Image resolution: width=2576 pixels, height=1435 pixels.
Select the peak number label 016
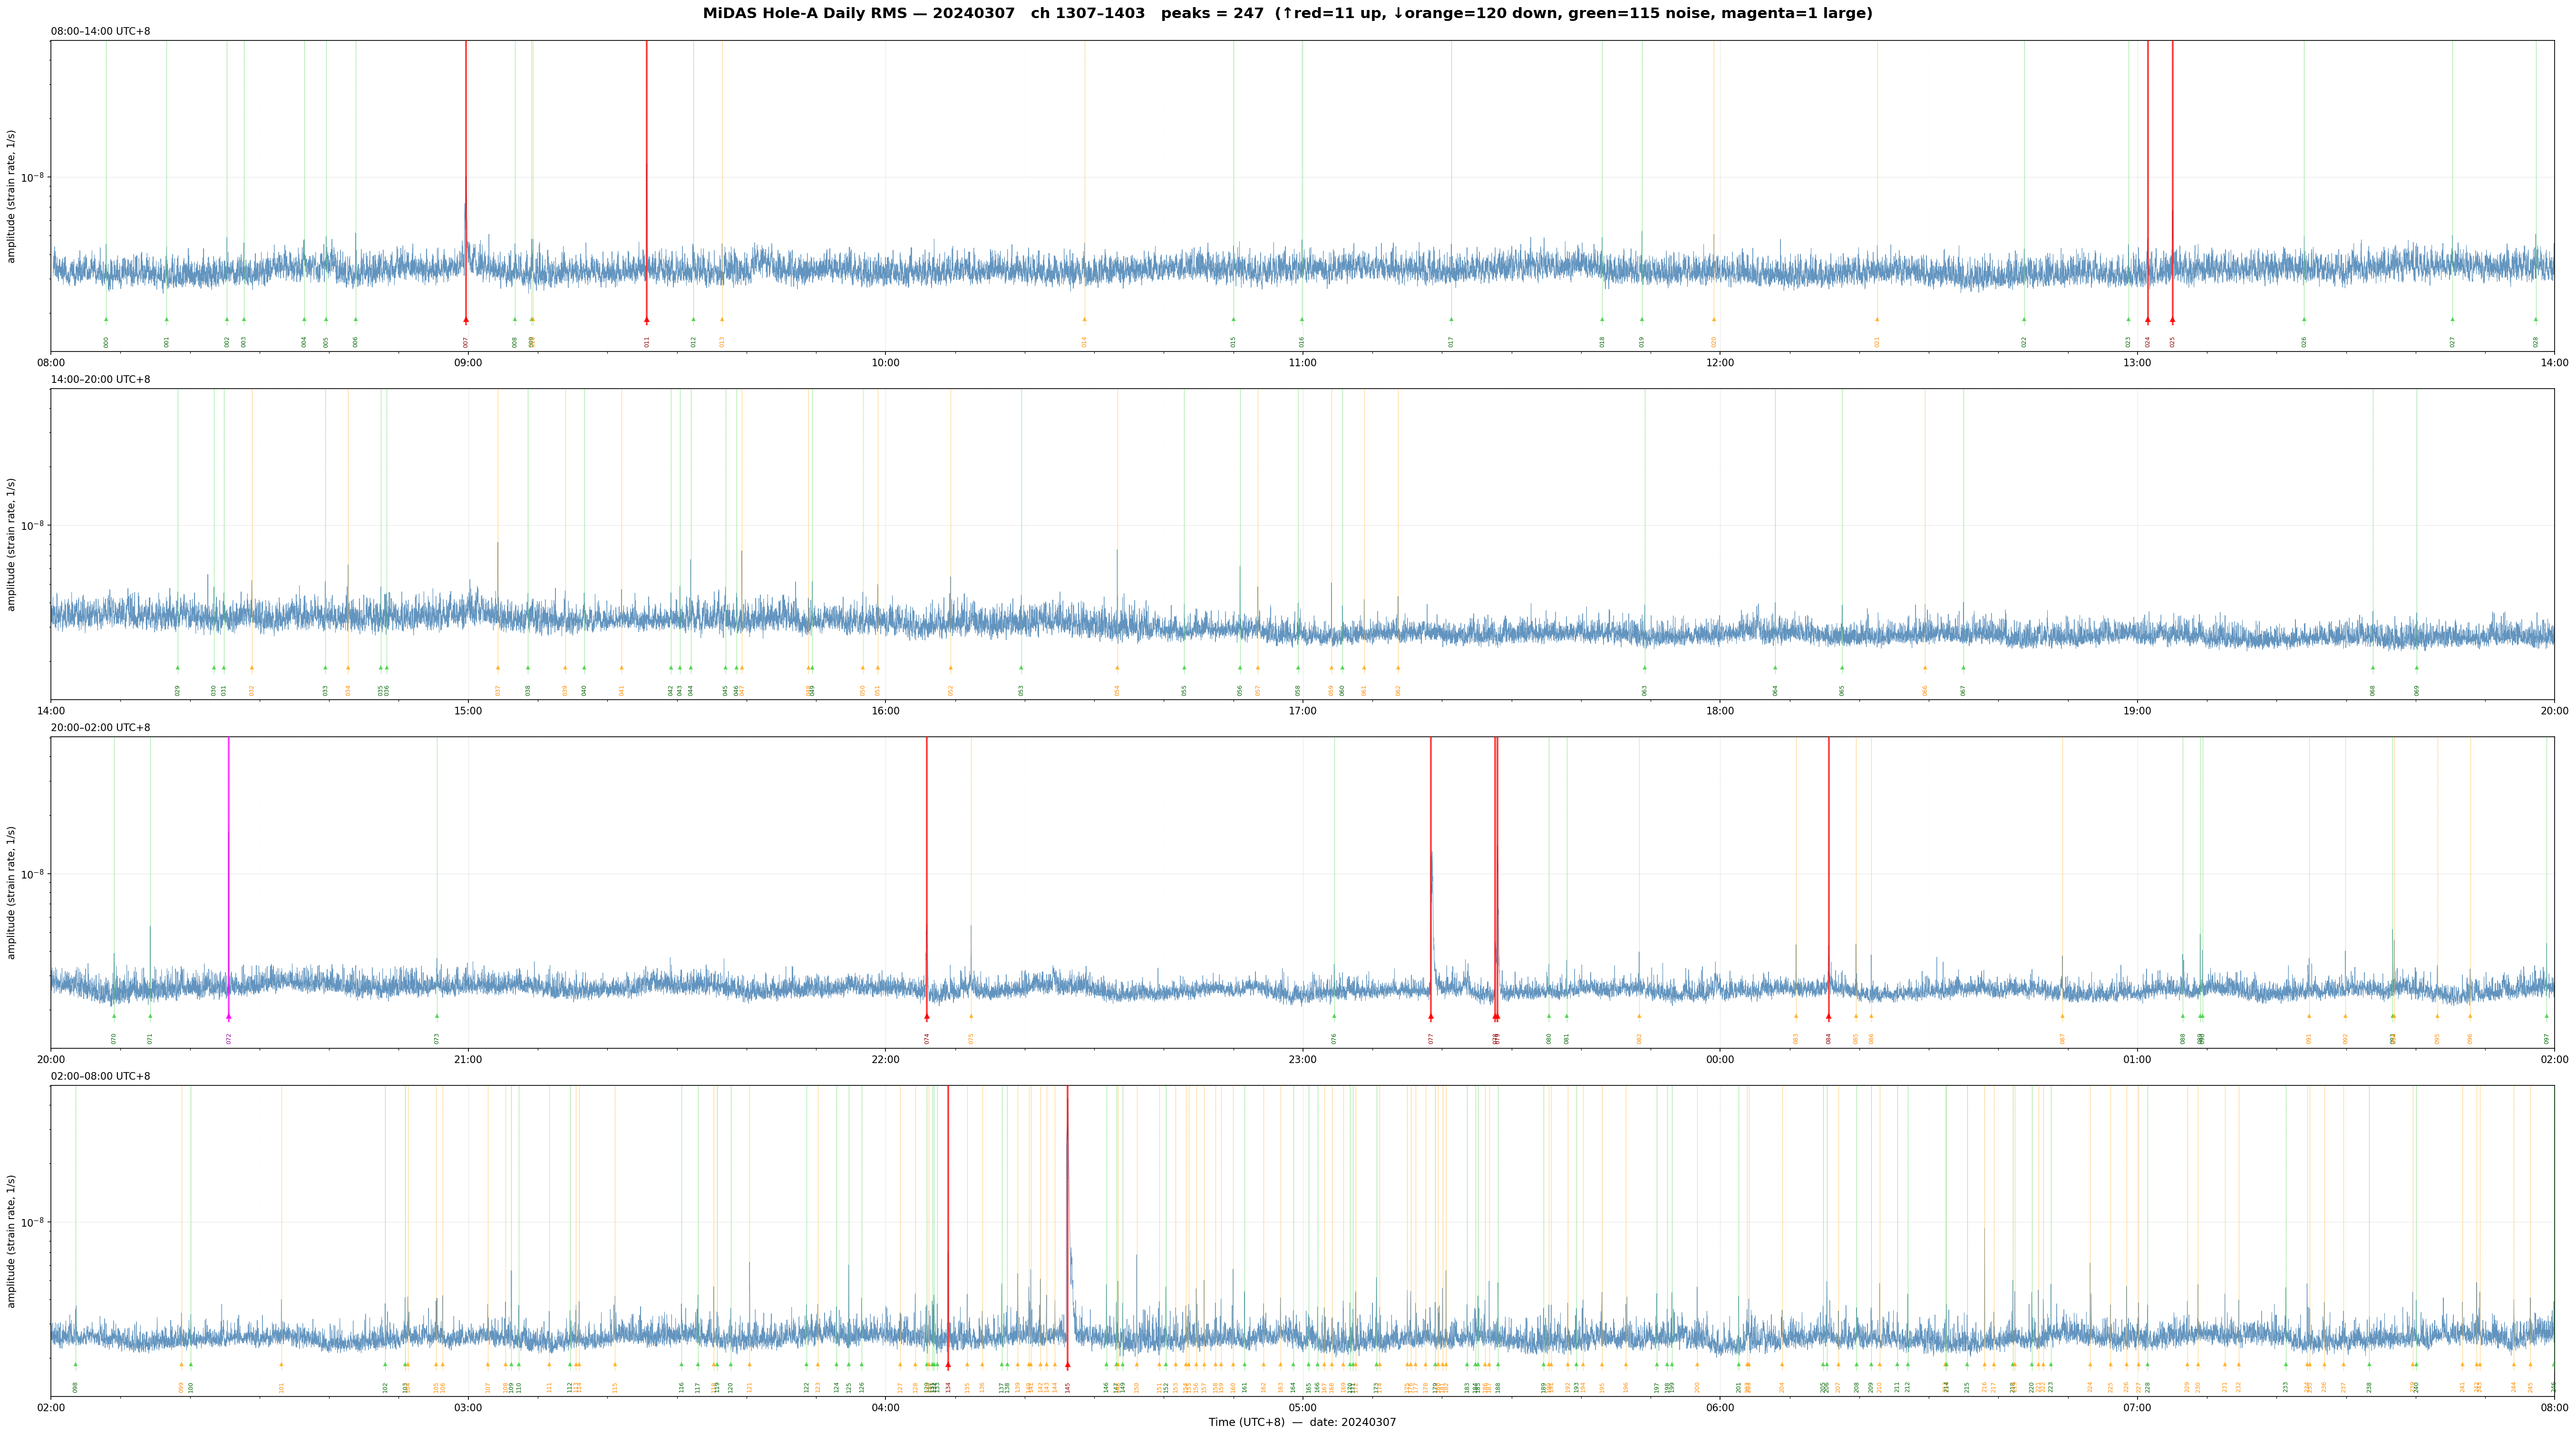click(x=1302, y=342)
